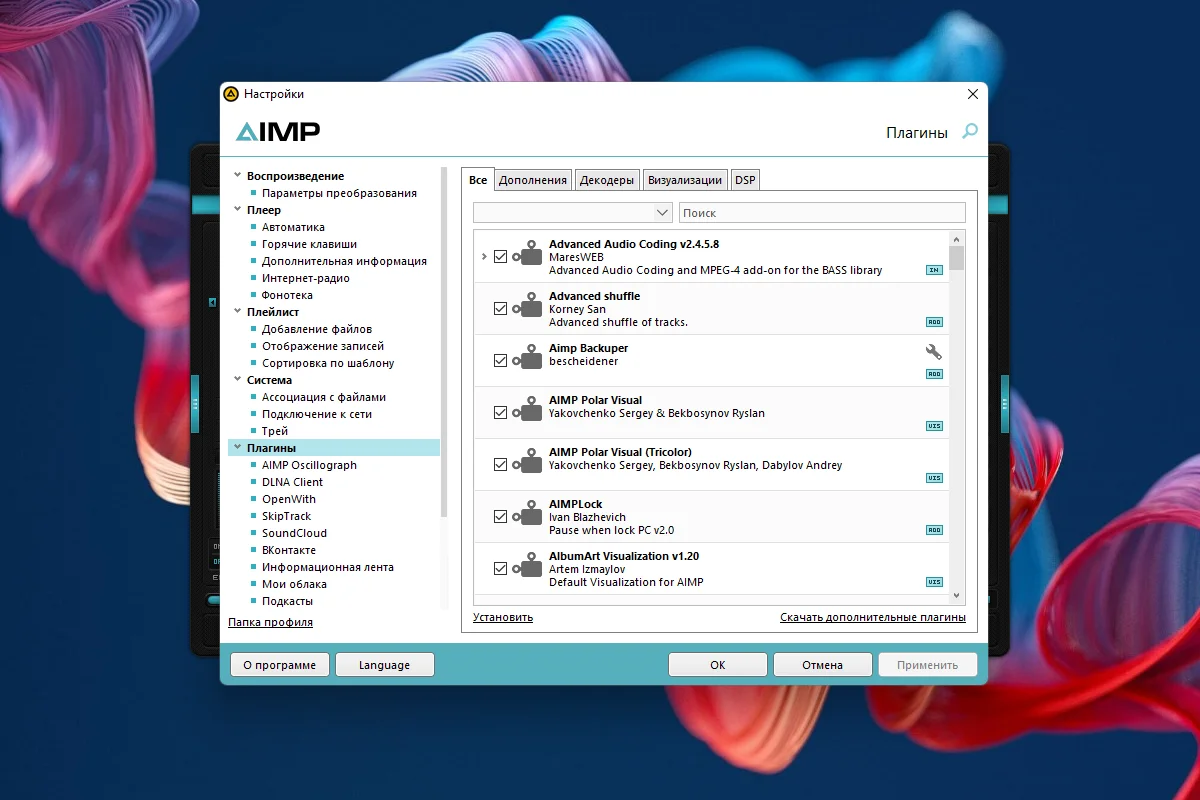Select Подкасты in the tree
Image resolution: width=1200 pixels, height=800 pixels.
pyautogui.click(x=287, y=601)
